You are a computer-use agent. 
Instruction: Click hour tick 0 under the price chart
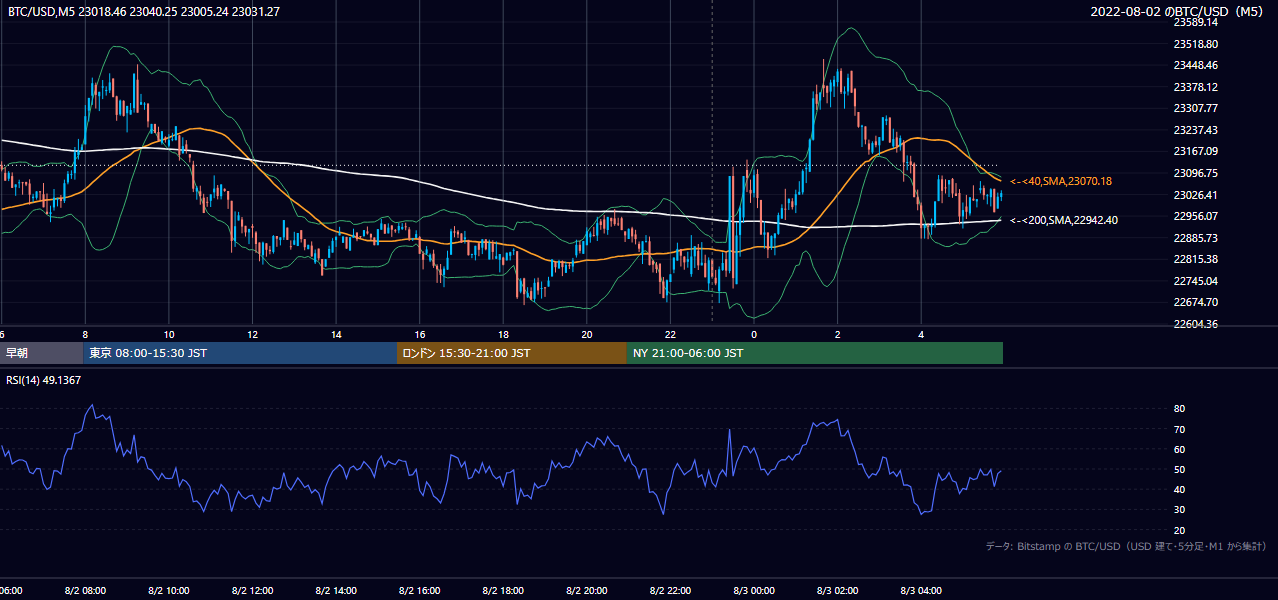pos(754,334)
